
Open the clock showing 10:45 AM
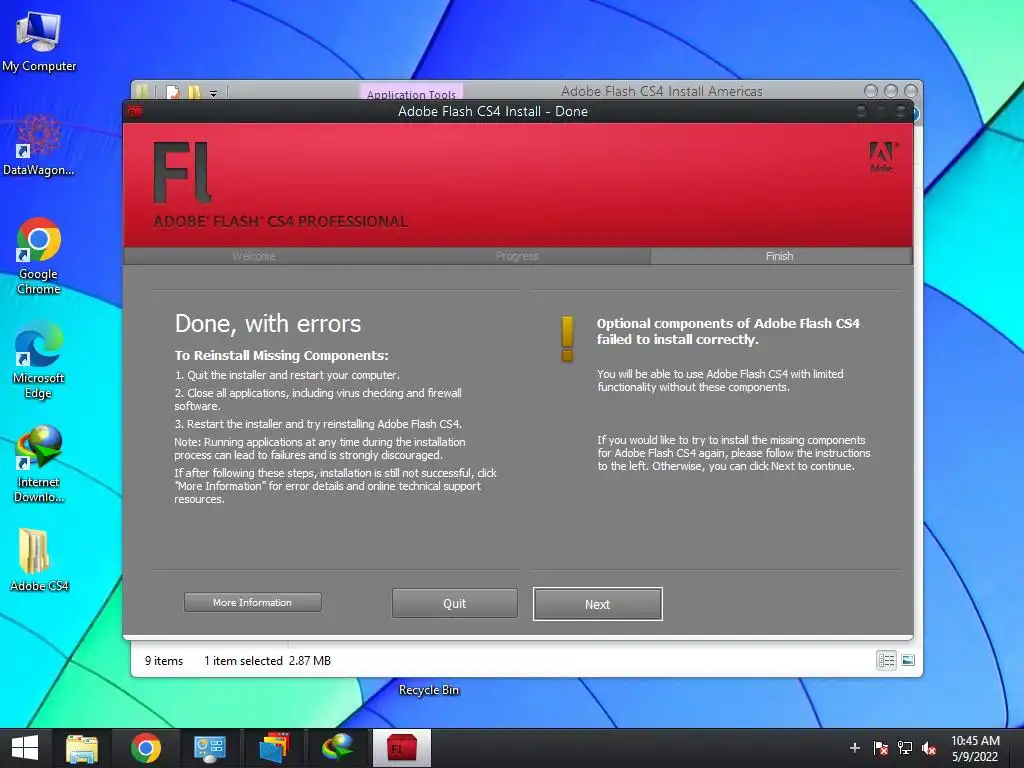pos(975,748)
